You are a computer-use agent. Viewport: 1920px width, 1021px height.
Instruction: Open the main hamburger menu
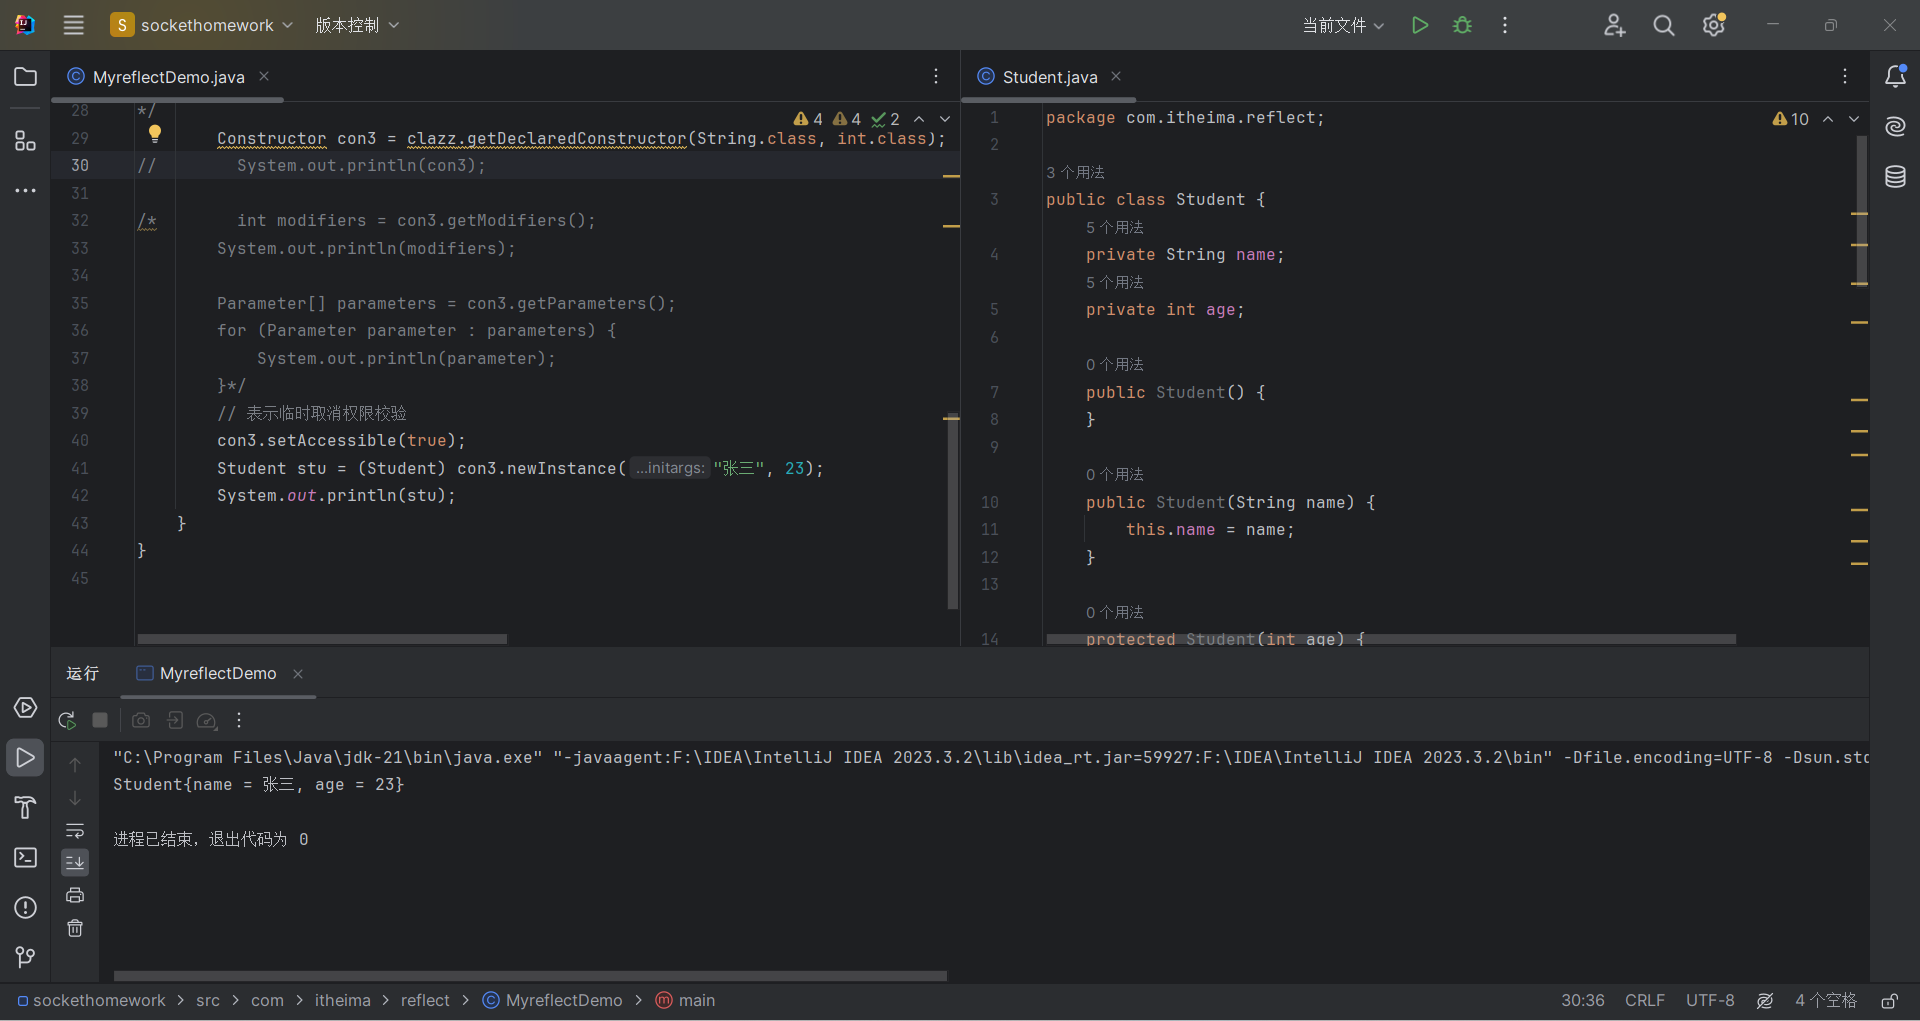(73, 25)
